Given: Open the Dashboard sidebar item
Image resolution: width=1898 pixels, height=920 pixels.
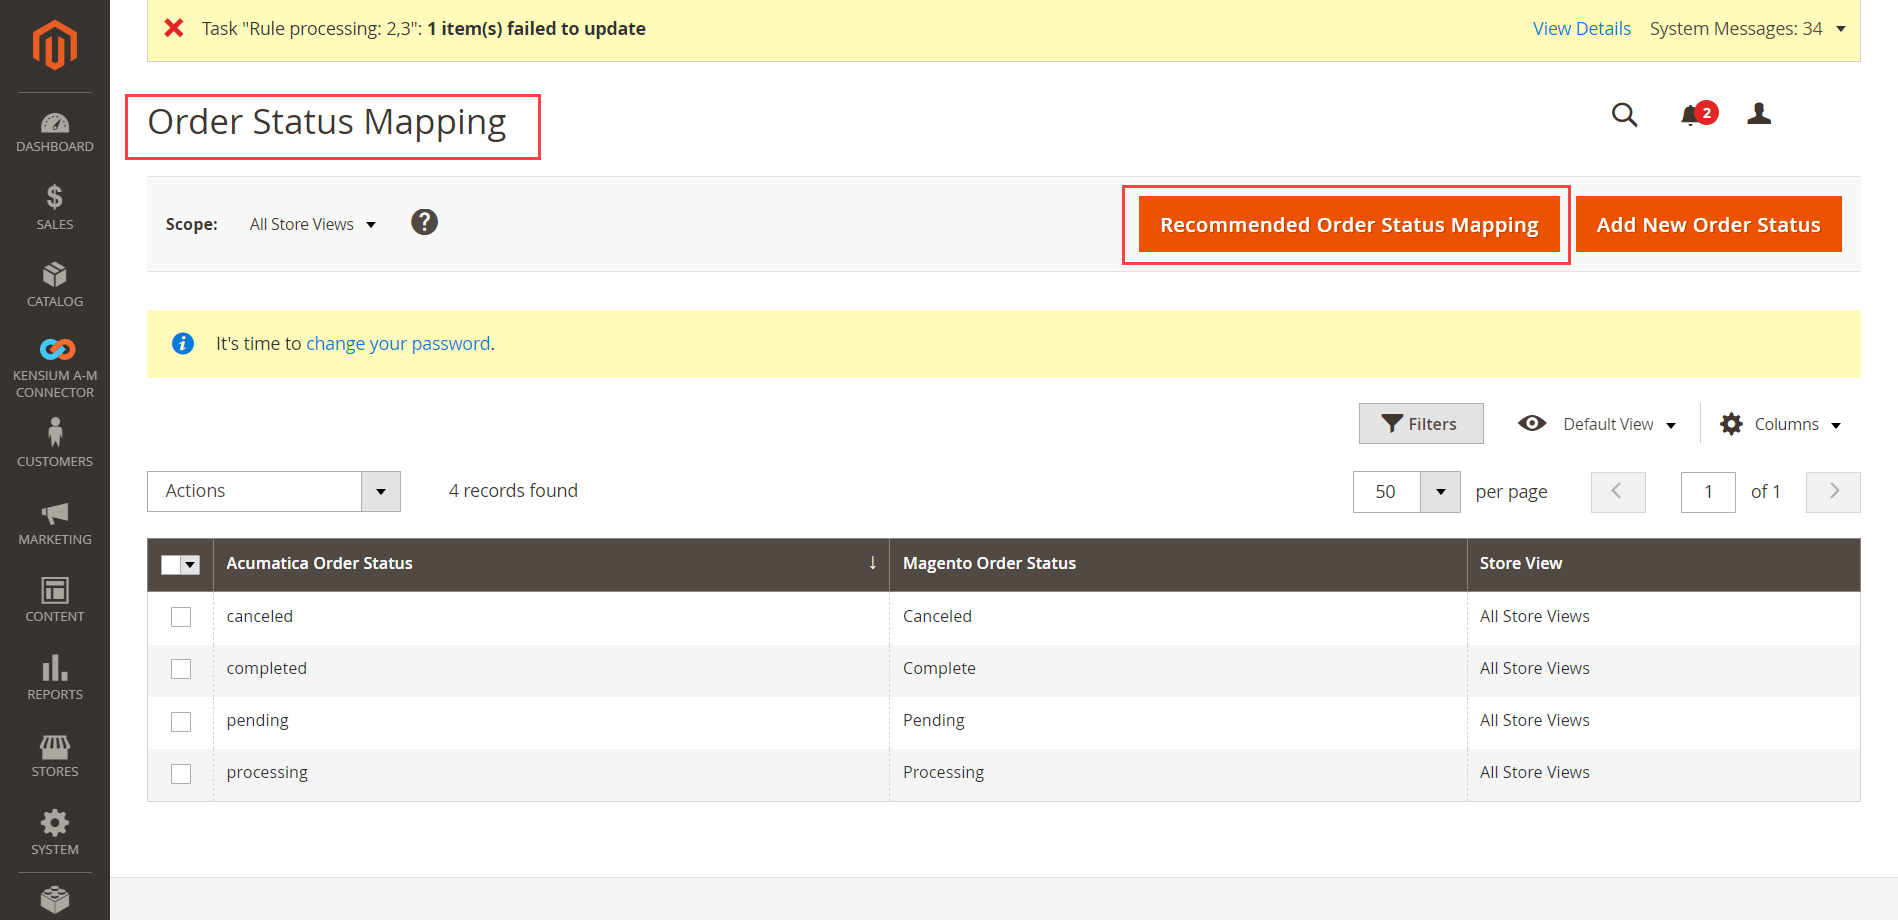Looking at the screenshot, I should point(55,133).
